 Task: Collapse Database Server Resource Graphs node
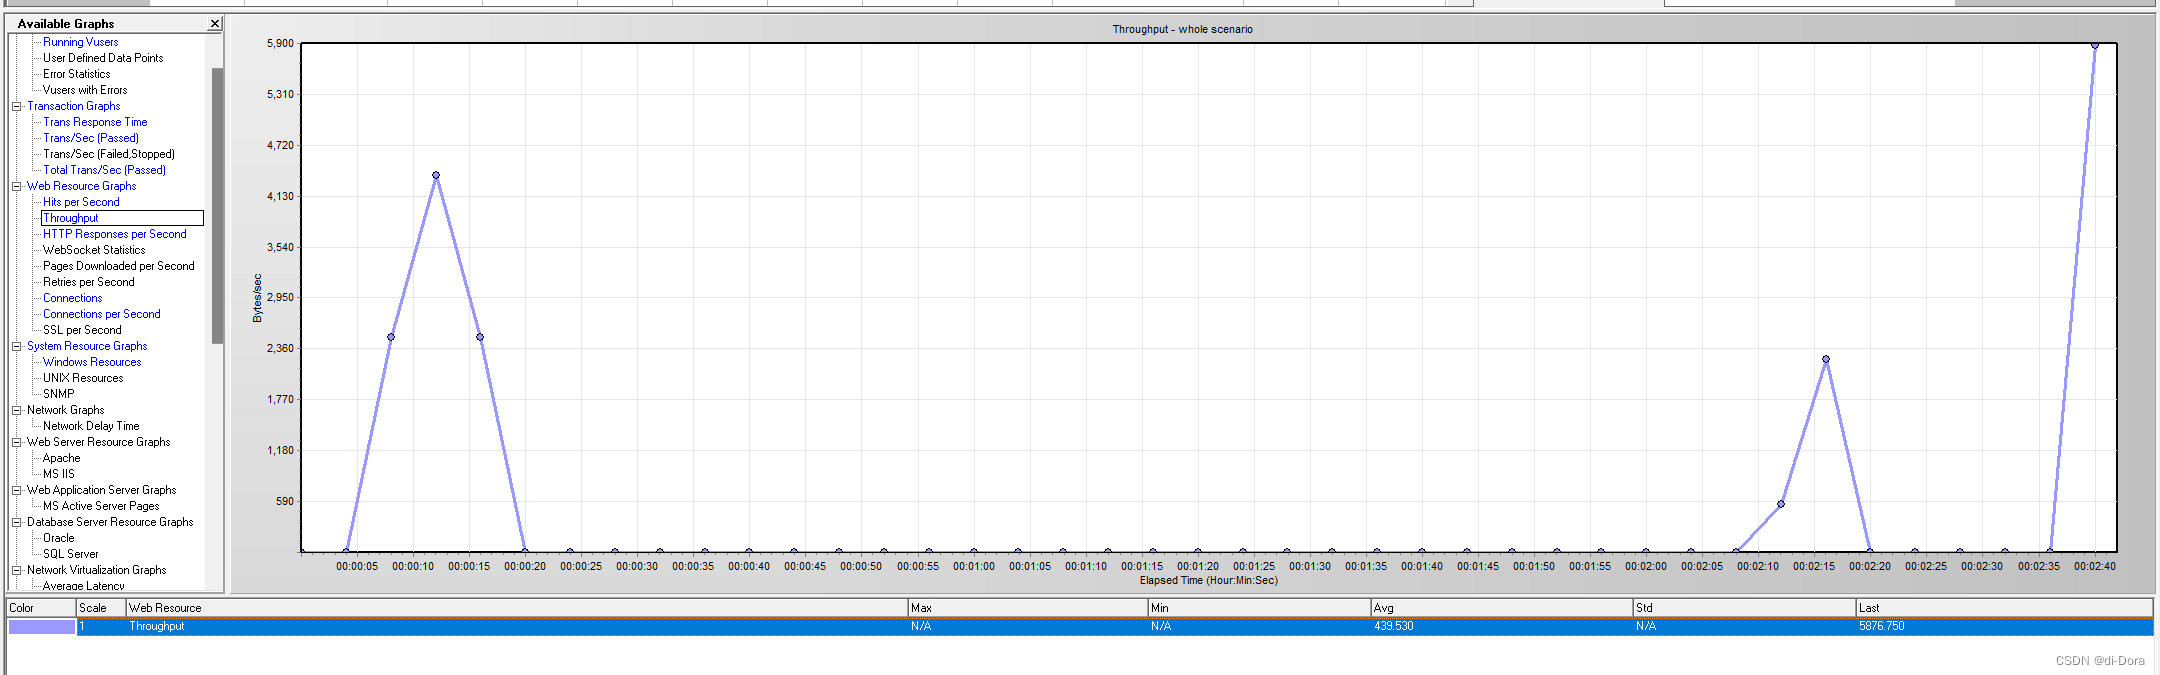16,522
